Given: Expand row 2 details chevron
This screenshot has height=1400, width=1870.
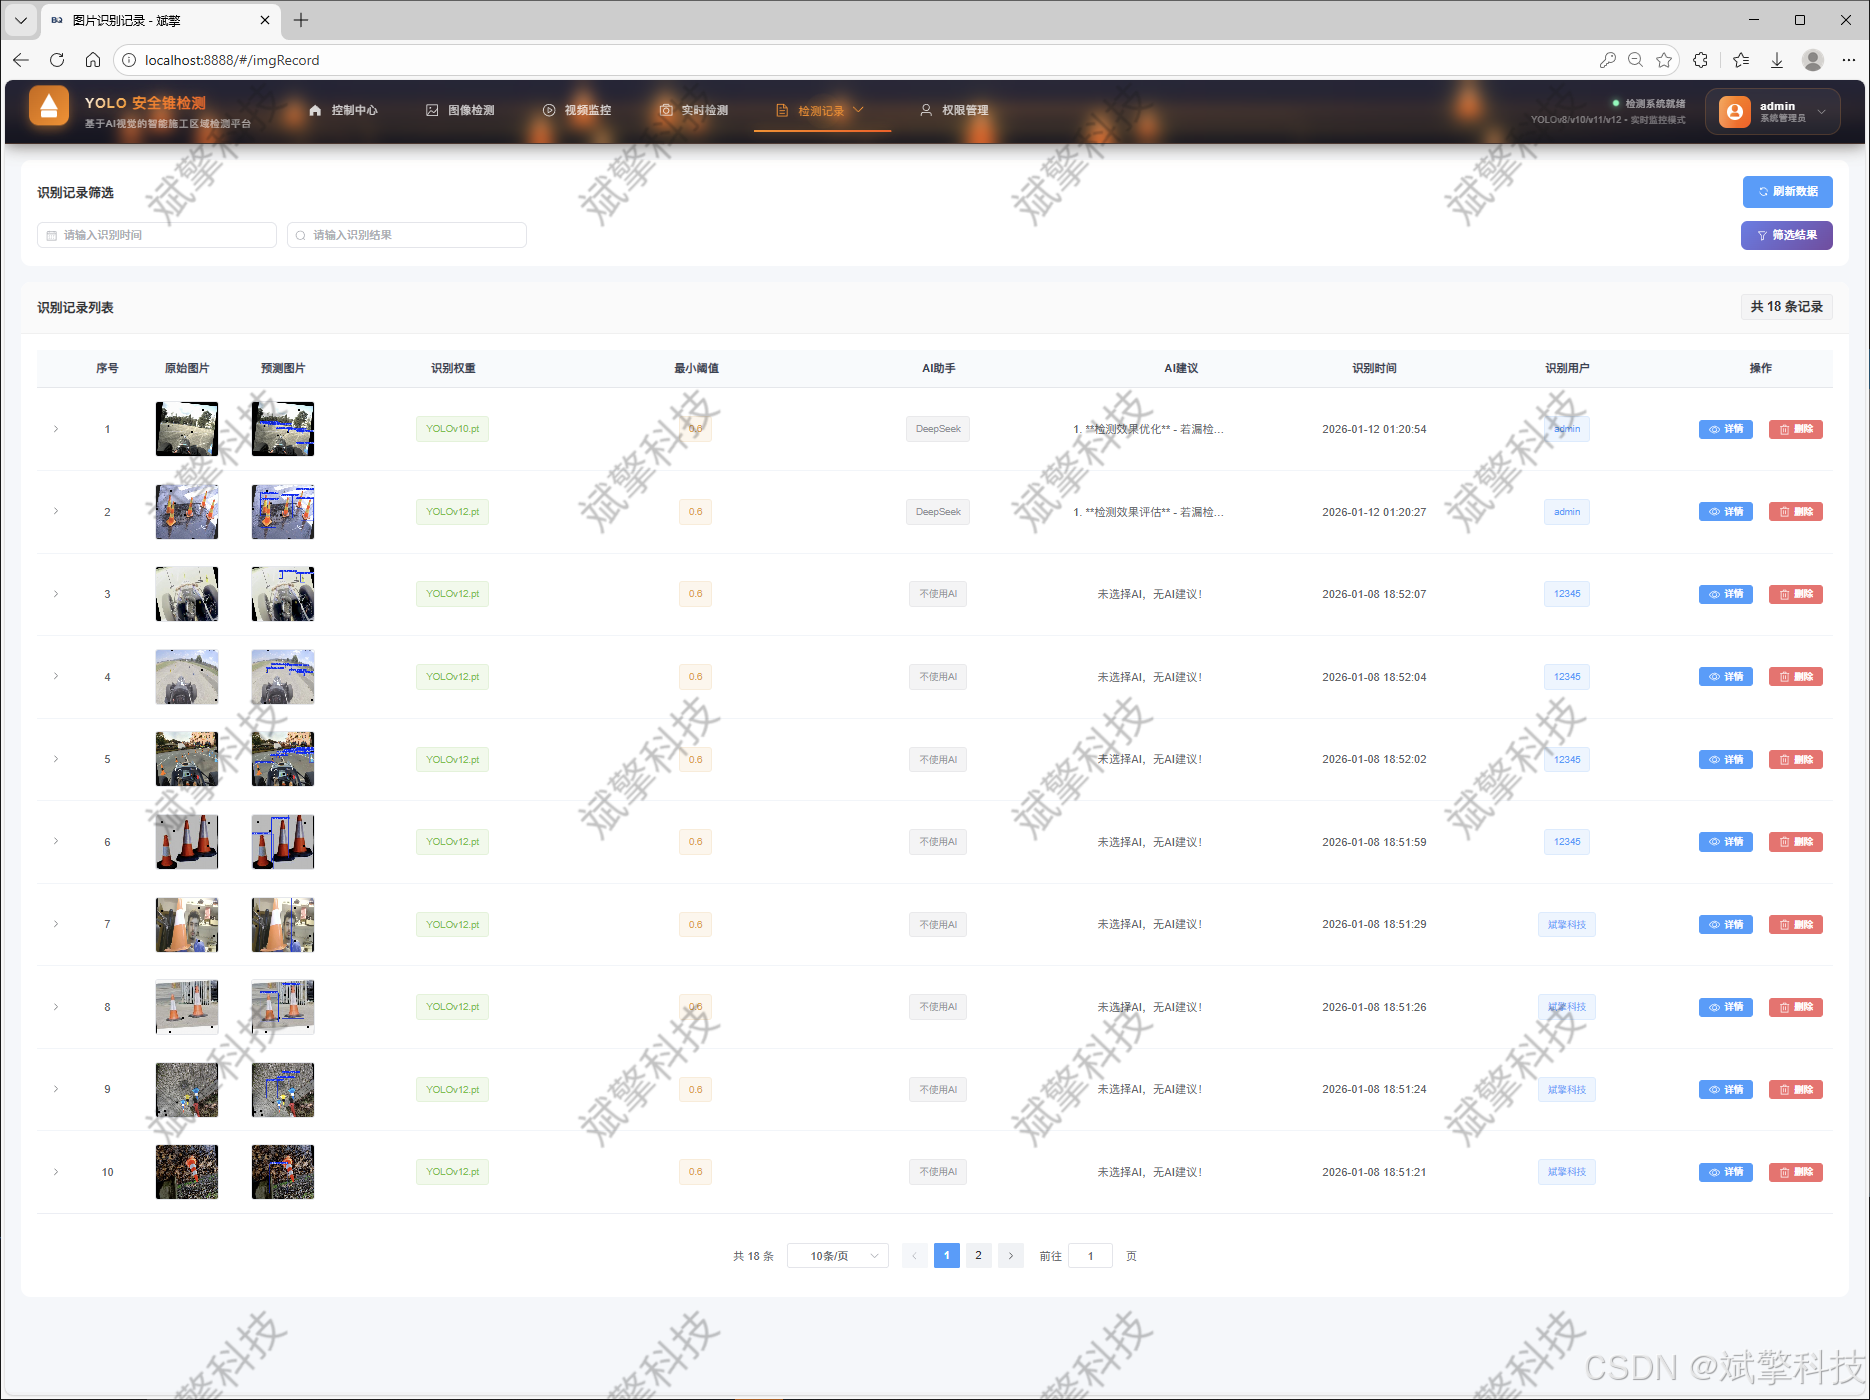Looking at the screenshot, I should coord(56,511).
